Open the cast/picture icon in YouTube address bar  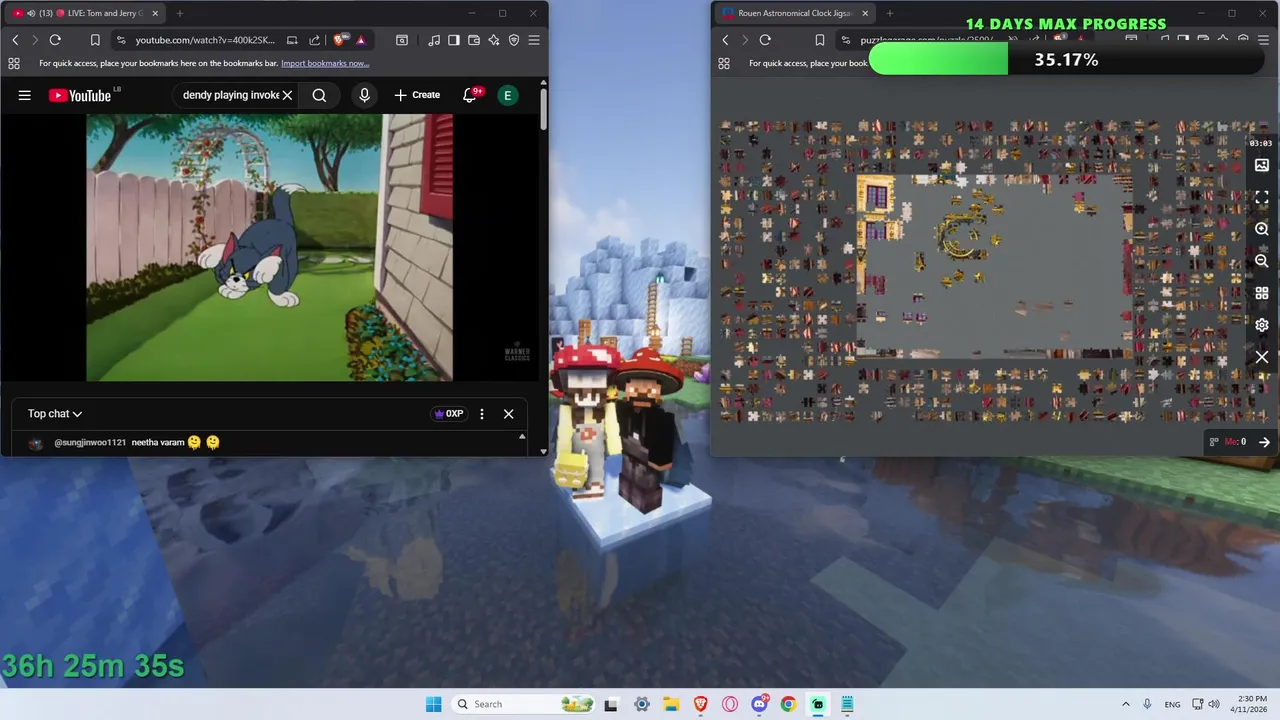292,40
